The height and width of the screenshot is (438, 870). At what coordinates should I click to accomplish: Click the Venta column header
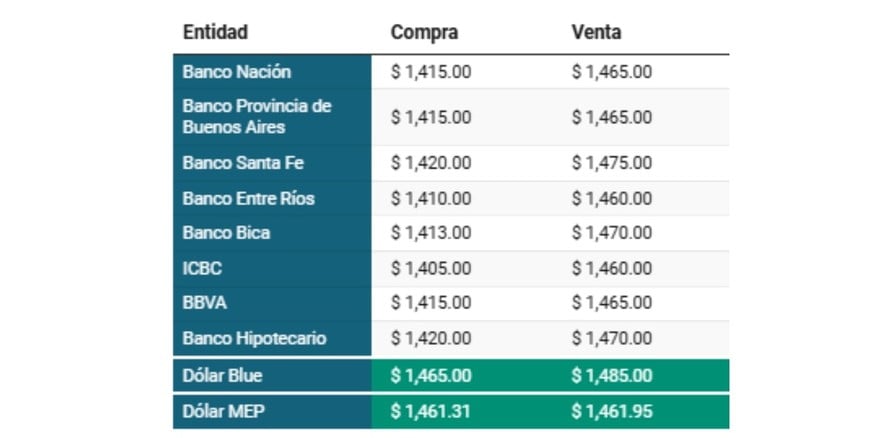[x=596, y=32]
